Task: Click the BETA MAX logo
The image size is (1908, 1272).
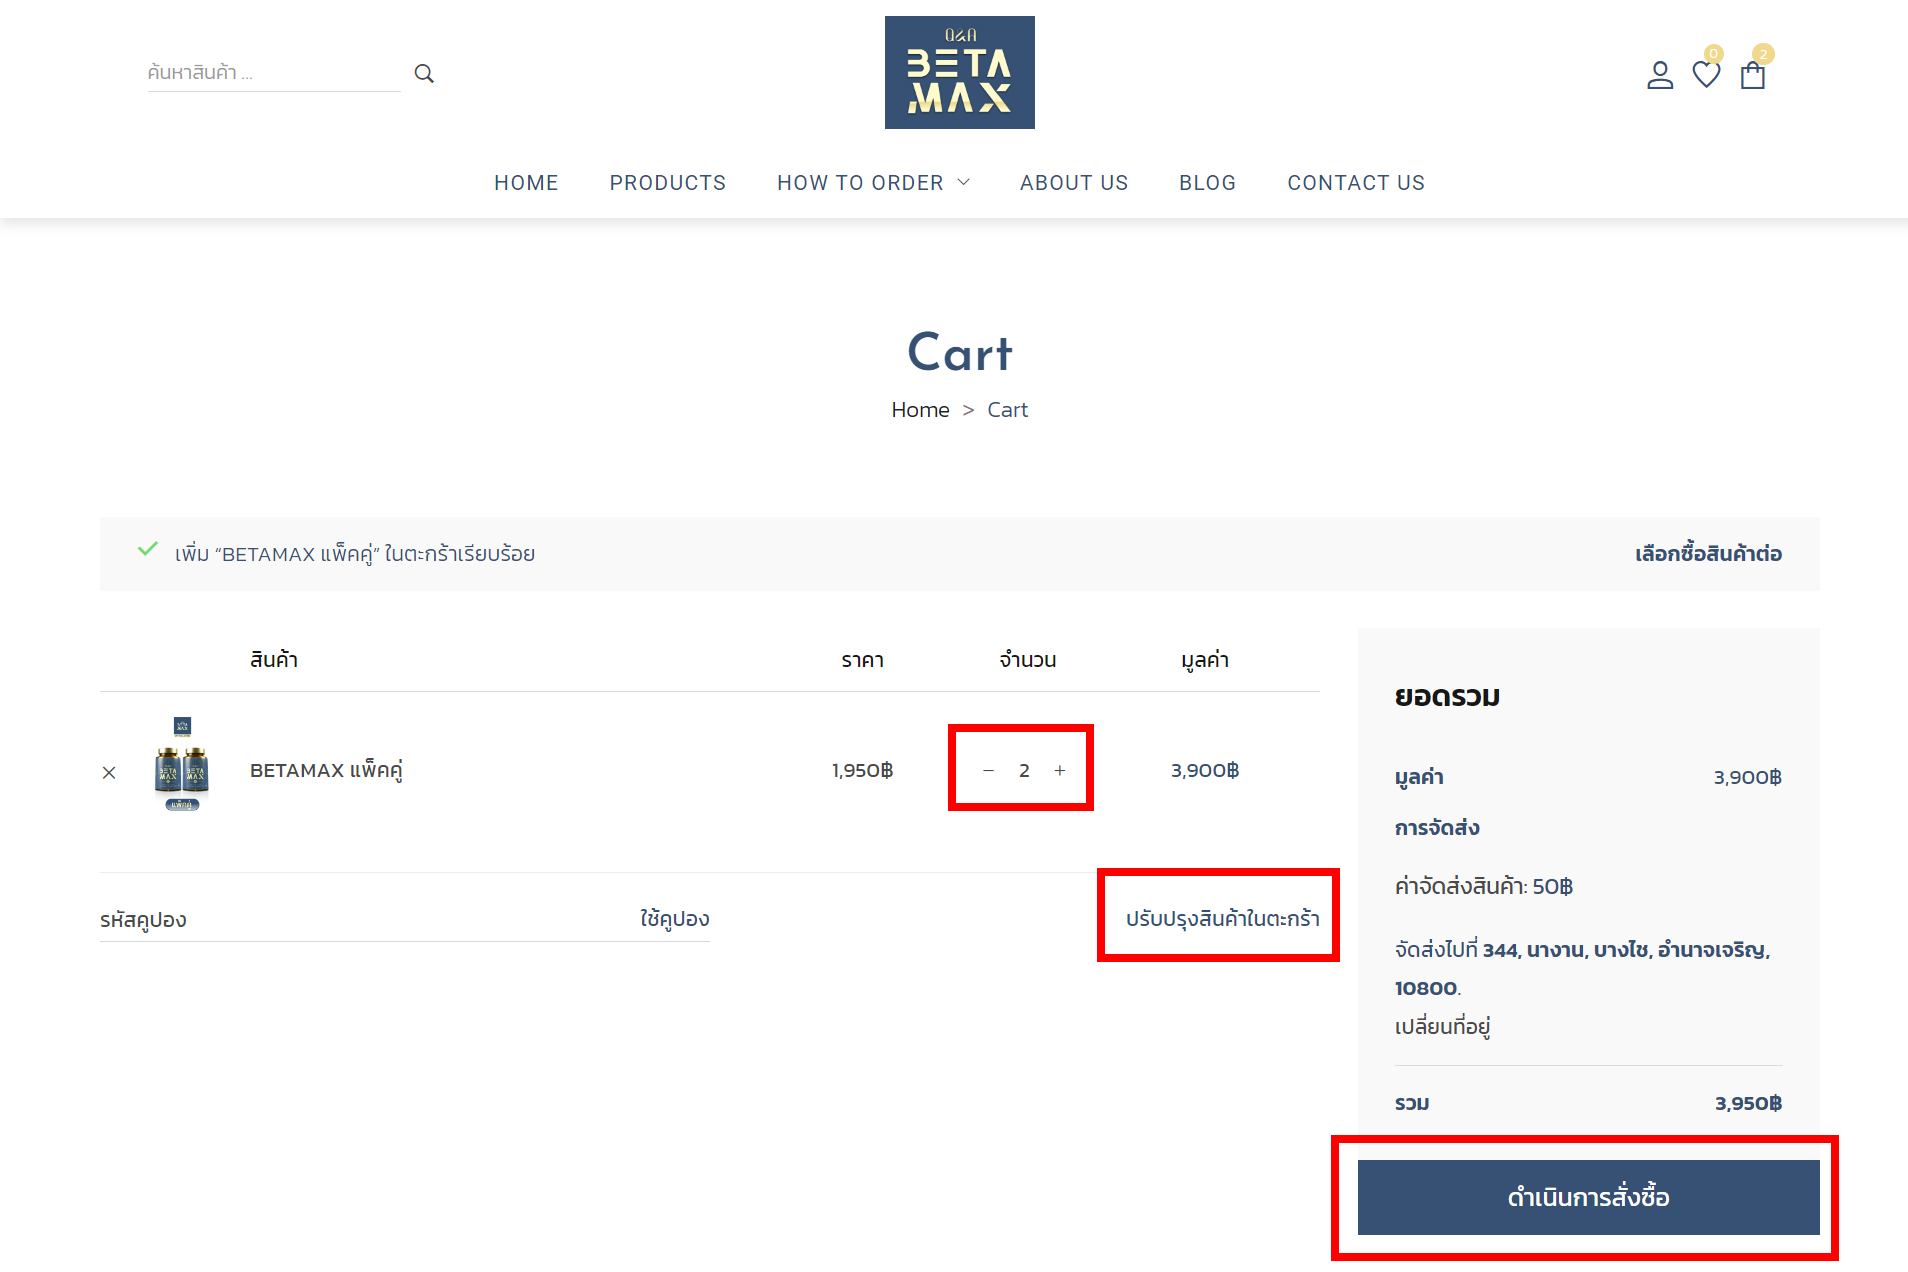Action: pos(960,72)
